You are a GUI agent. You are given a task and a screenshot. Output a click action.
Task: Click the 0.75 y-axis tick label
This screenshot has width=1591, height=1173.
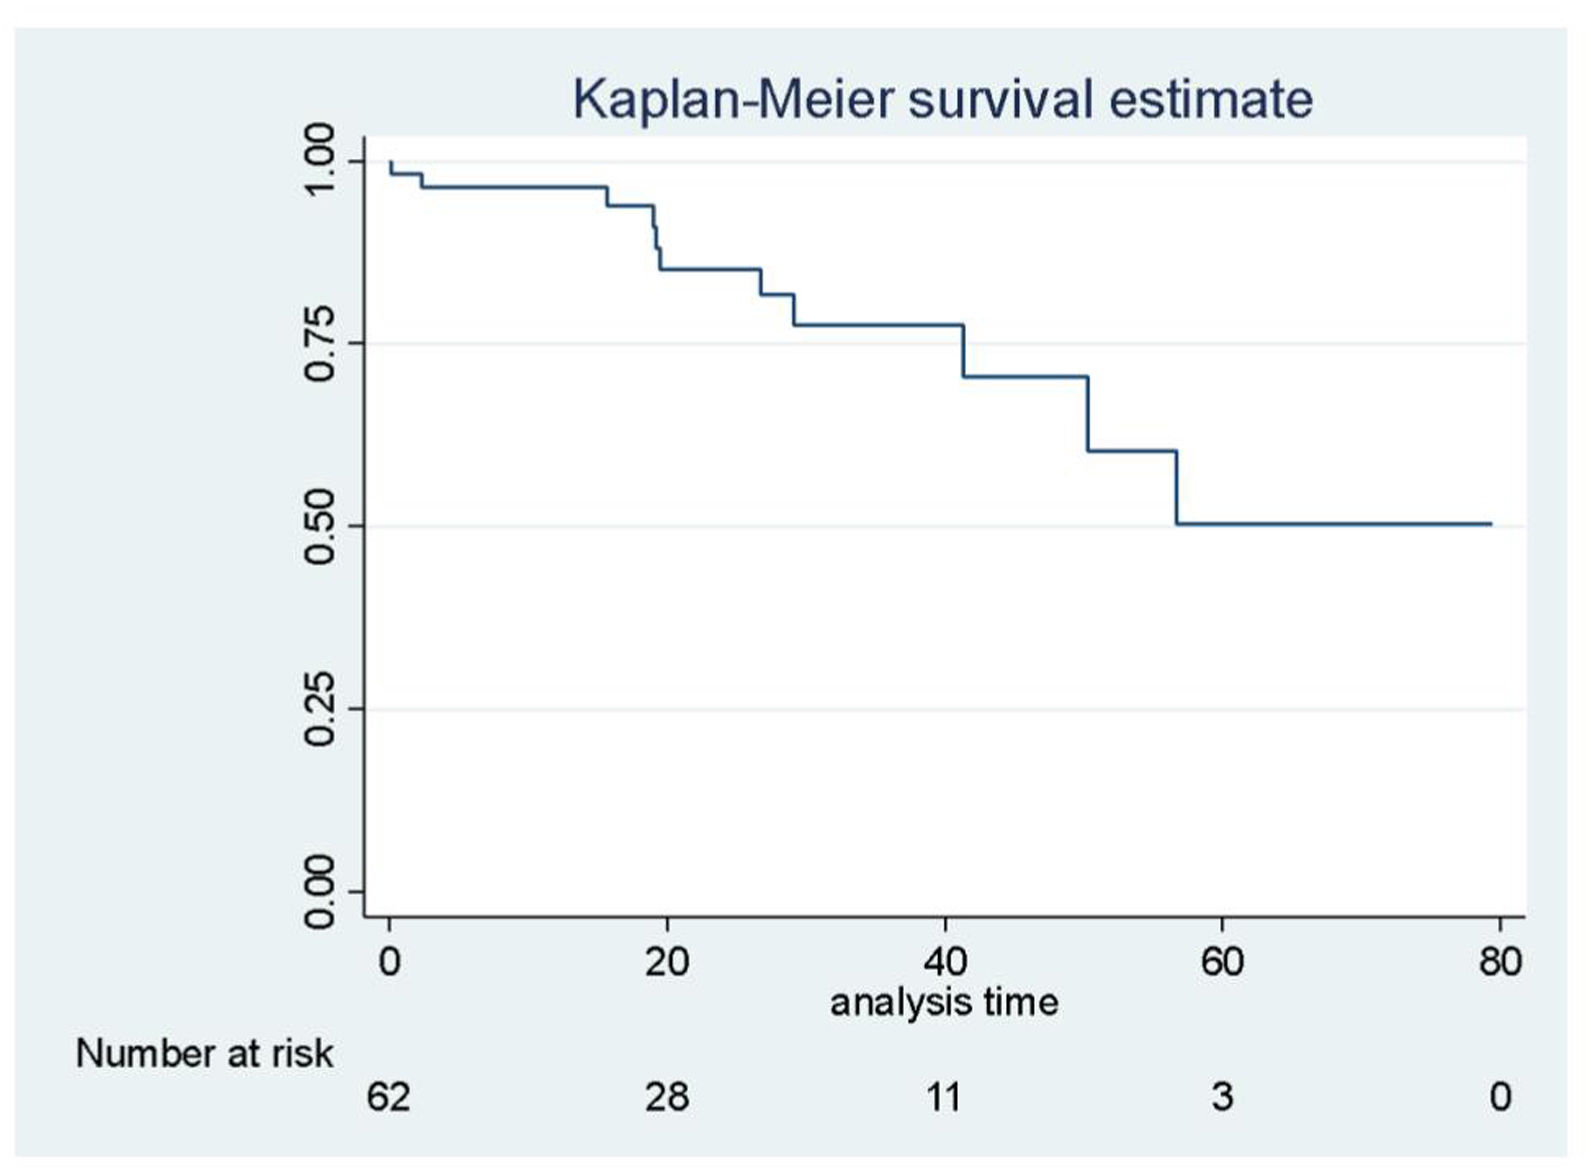tap(319, 343)
